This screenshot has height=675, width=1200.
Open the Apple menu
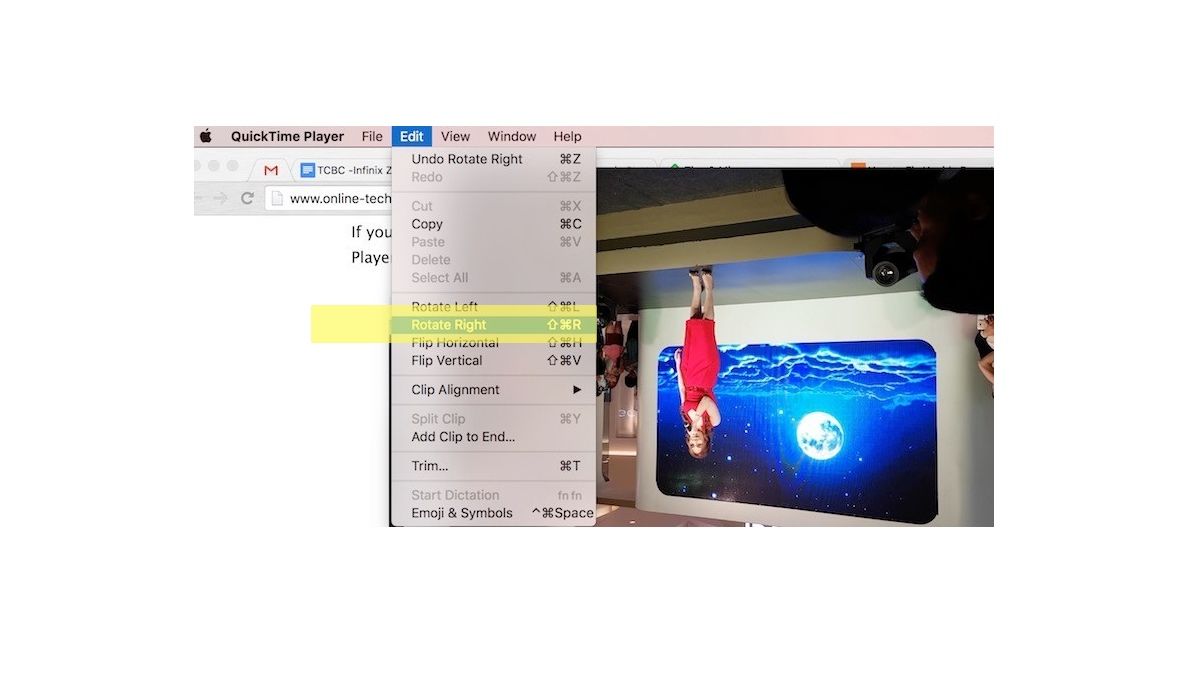click(206, 137)
